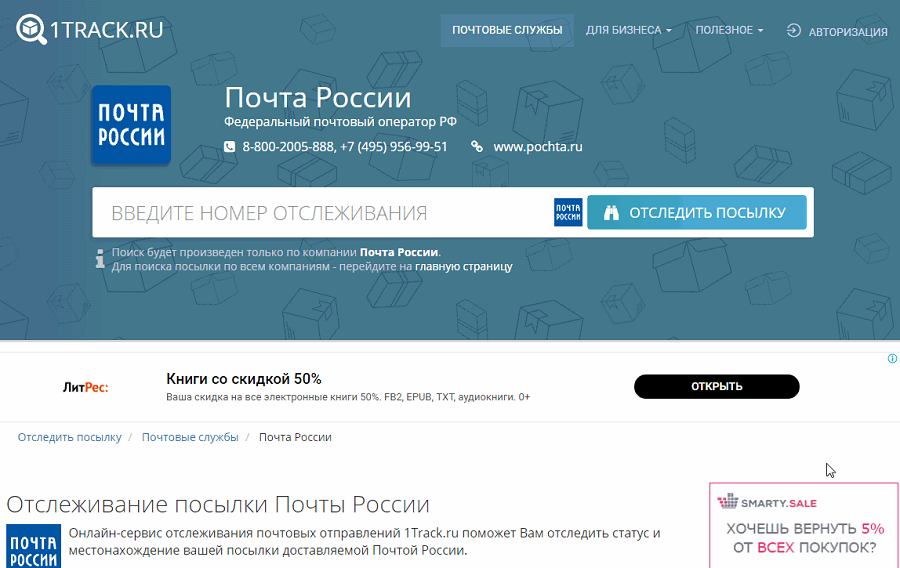Click the ЛитРес ad logo
The height and width of the screenshot is (568, 900).
coord(86,388)
